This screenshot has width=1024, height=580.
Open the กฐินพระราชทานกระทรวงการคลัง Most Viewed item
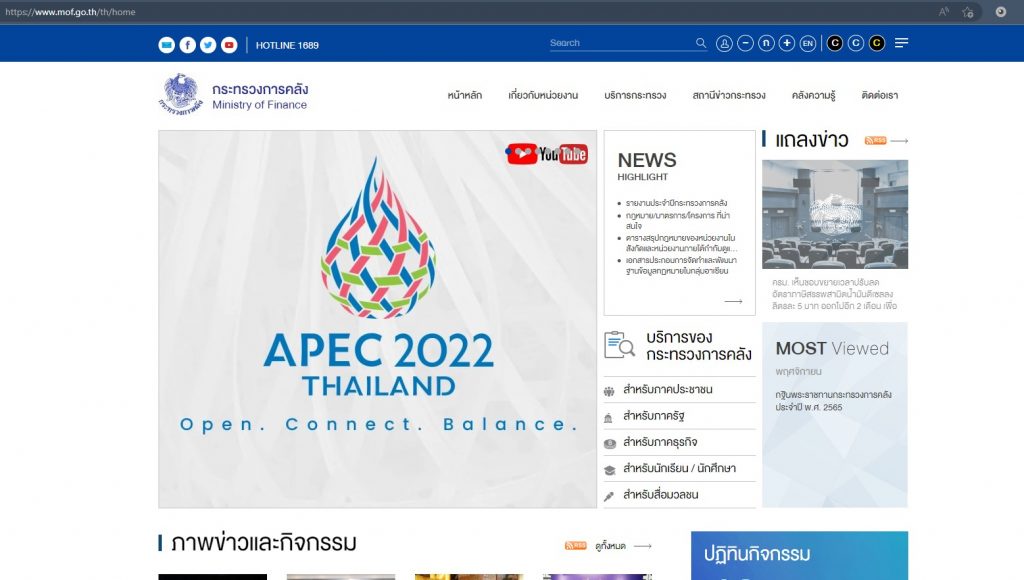coord(833,400)
